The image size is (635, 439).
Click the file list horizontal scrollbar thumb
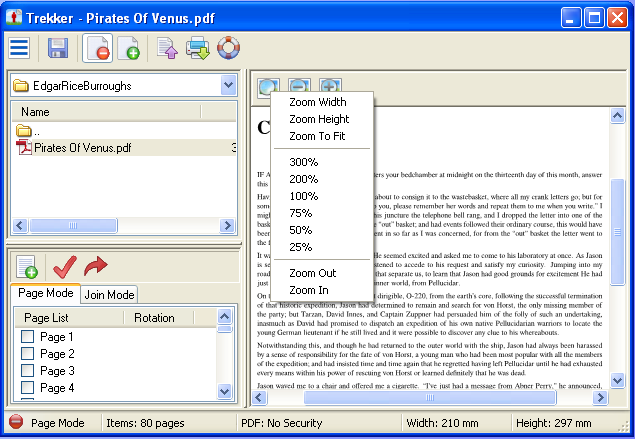click(73, 225)
